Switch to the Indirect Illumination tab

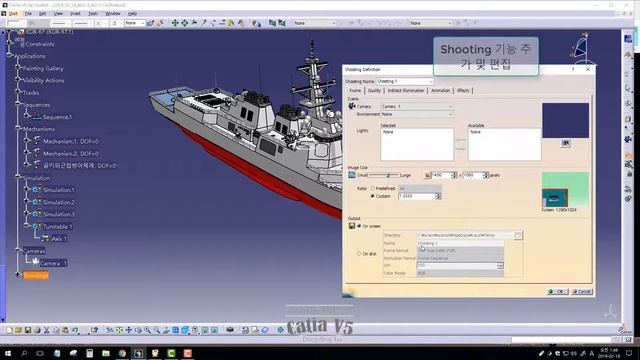click(x=406, y=91)
